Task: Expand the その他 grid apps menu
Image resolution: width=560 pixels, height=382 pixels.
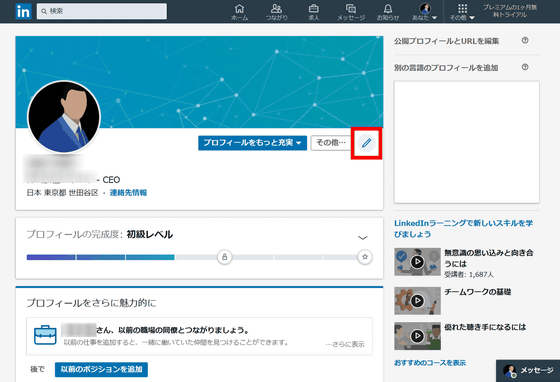Action: point(462,12)
